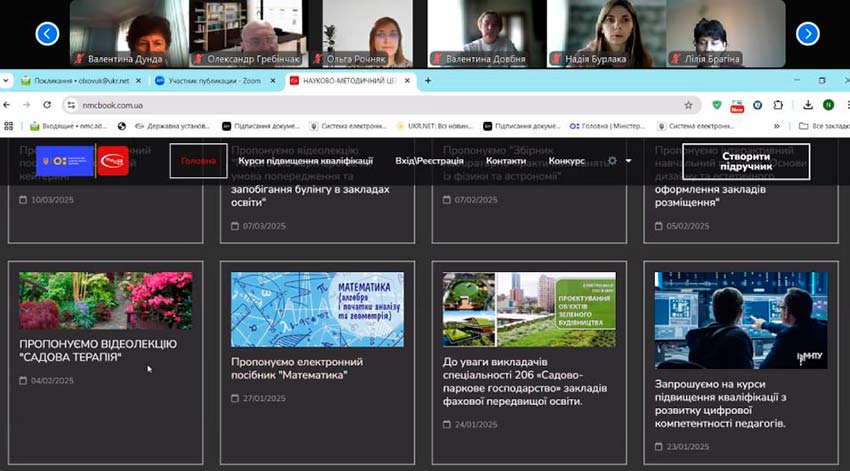Switch to the Участник публикации Zoom tab
The height and width of the screenshot is (471, 850).
click(215, 81)
